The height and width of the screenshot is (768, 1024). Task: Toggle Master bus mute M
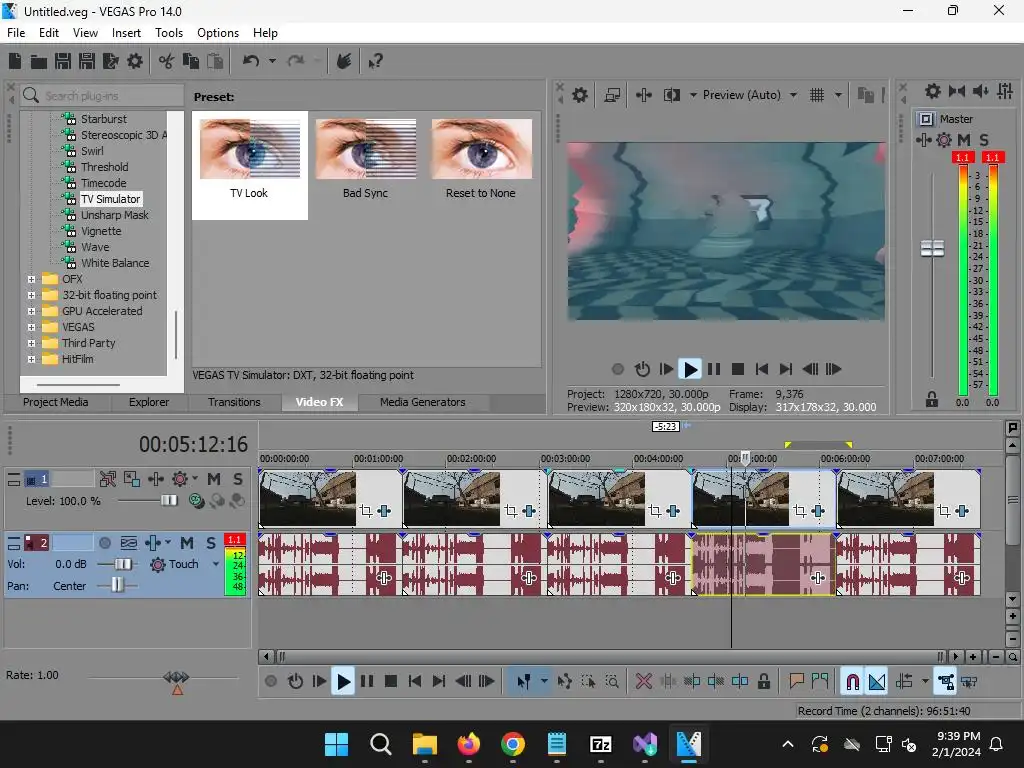(964, 140)
